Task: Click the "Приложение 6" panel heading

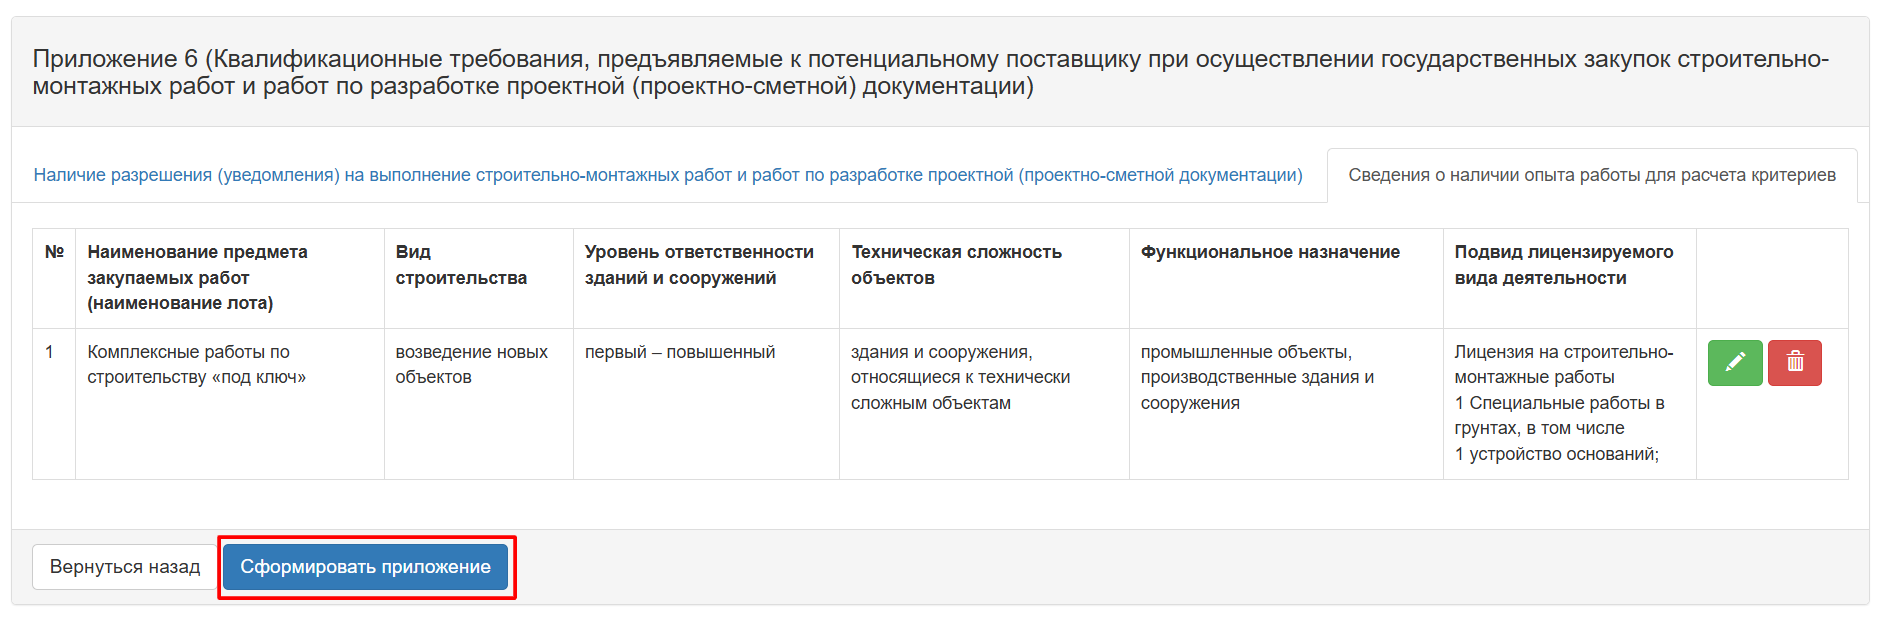Action: coord(930,72)
